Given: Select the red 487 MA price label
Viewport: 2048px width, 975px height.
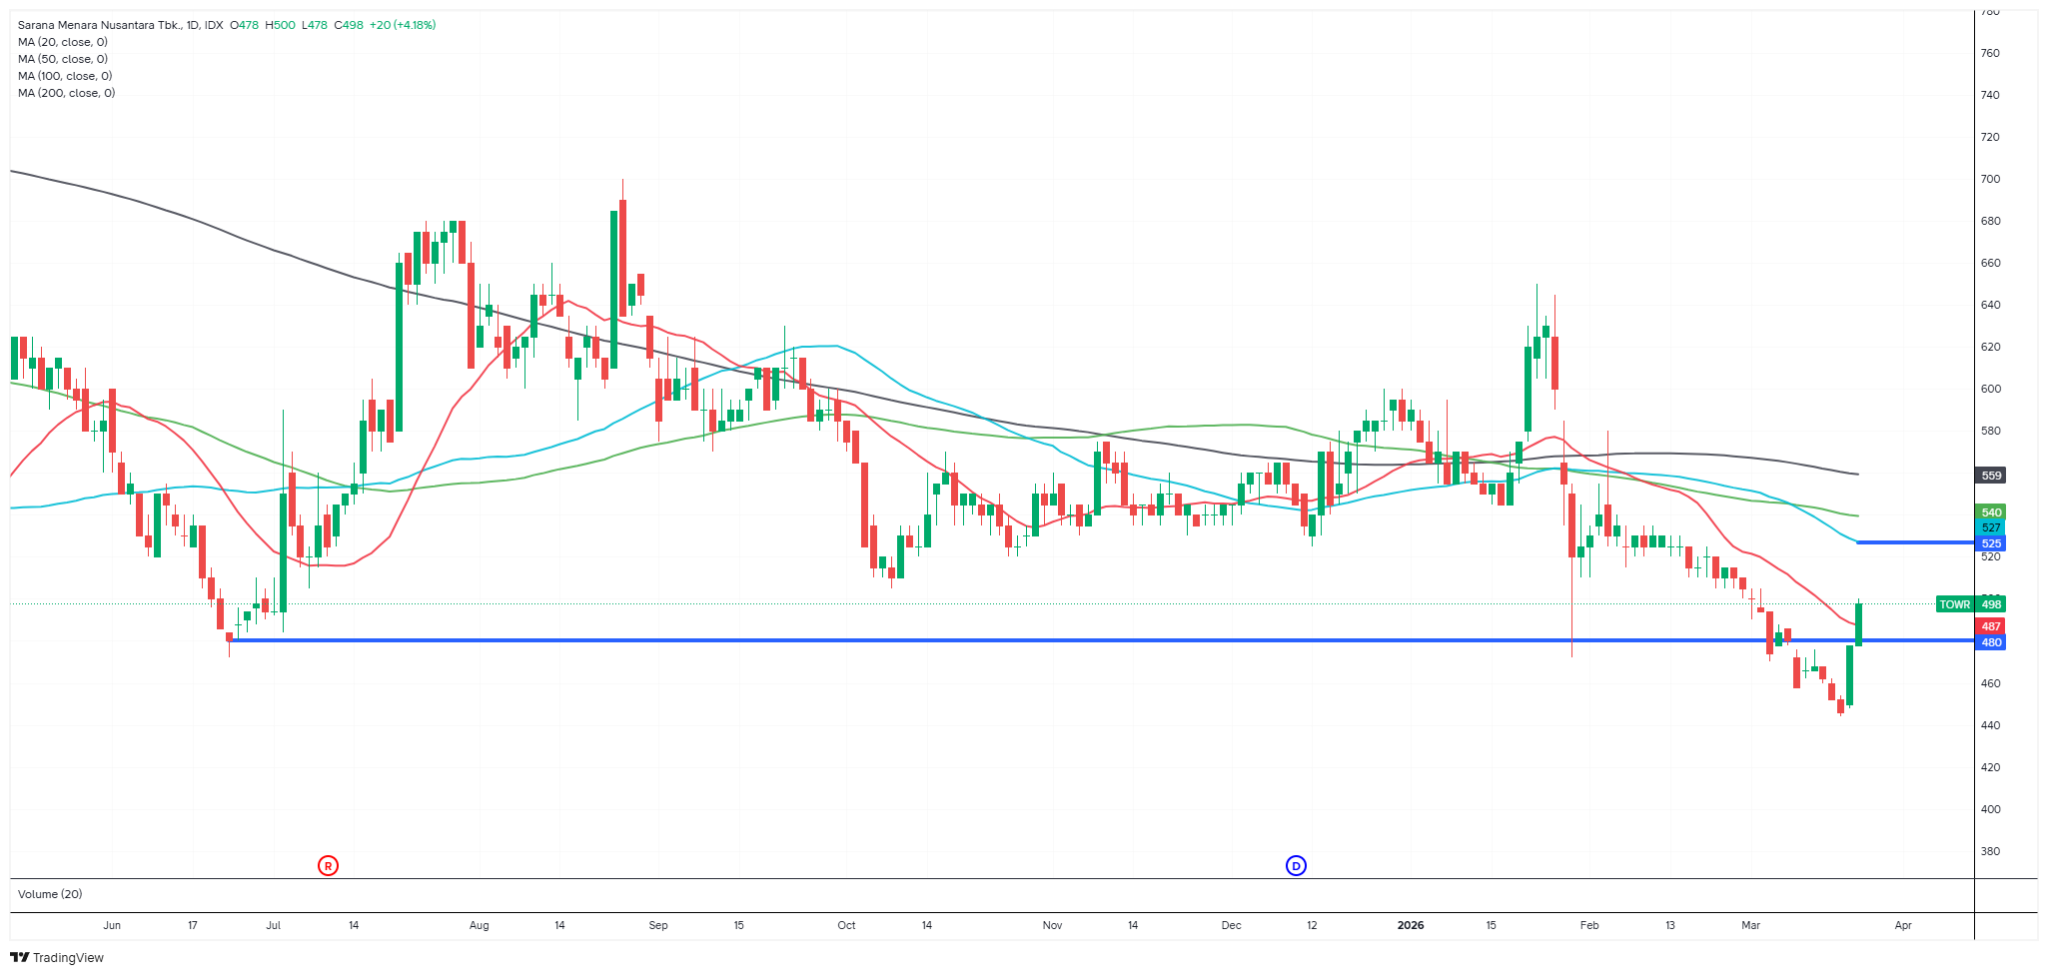Looking at the screenshot, I should 1991,627.
